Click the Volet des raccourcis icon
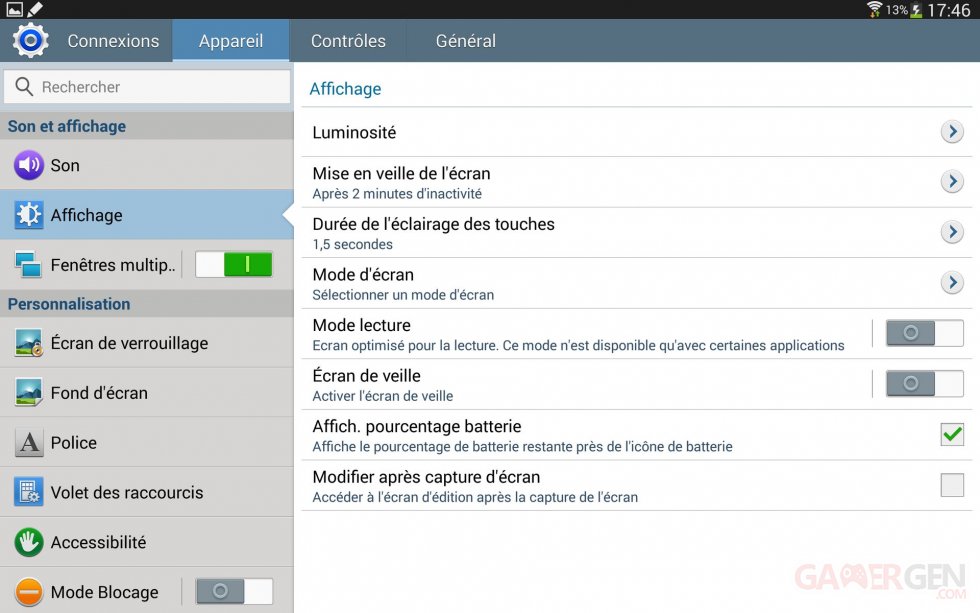The width and height of the screenshot is (980, 613). pyautogui.click(x=29, y=492)
